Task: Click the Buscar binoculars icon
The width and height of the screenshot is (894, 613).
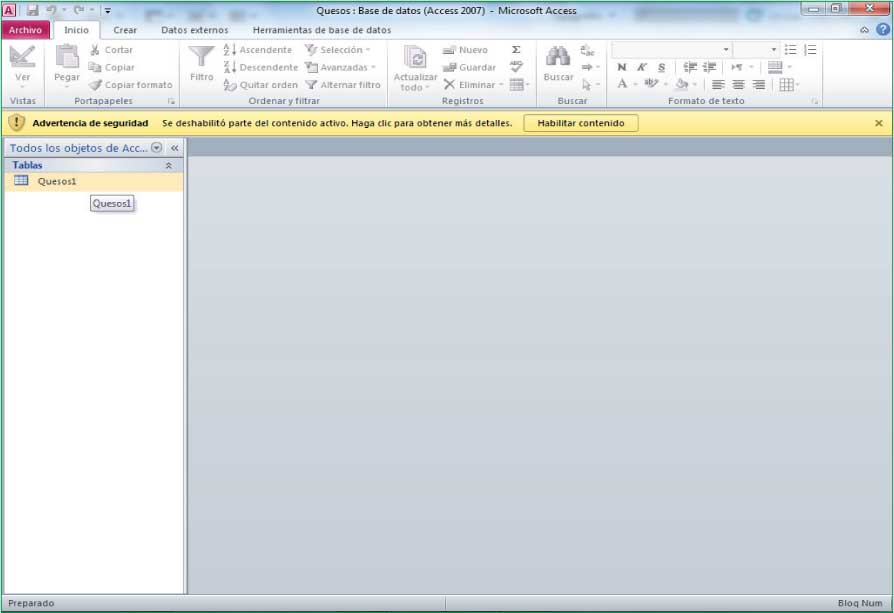Action: pos(558,58)
